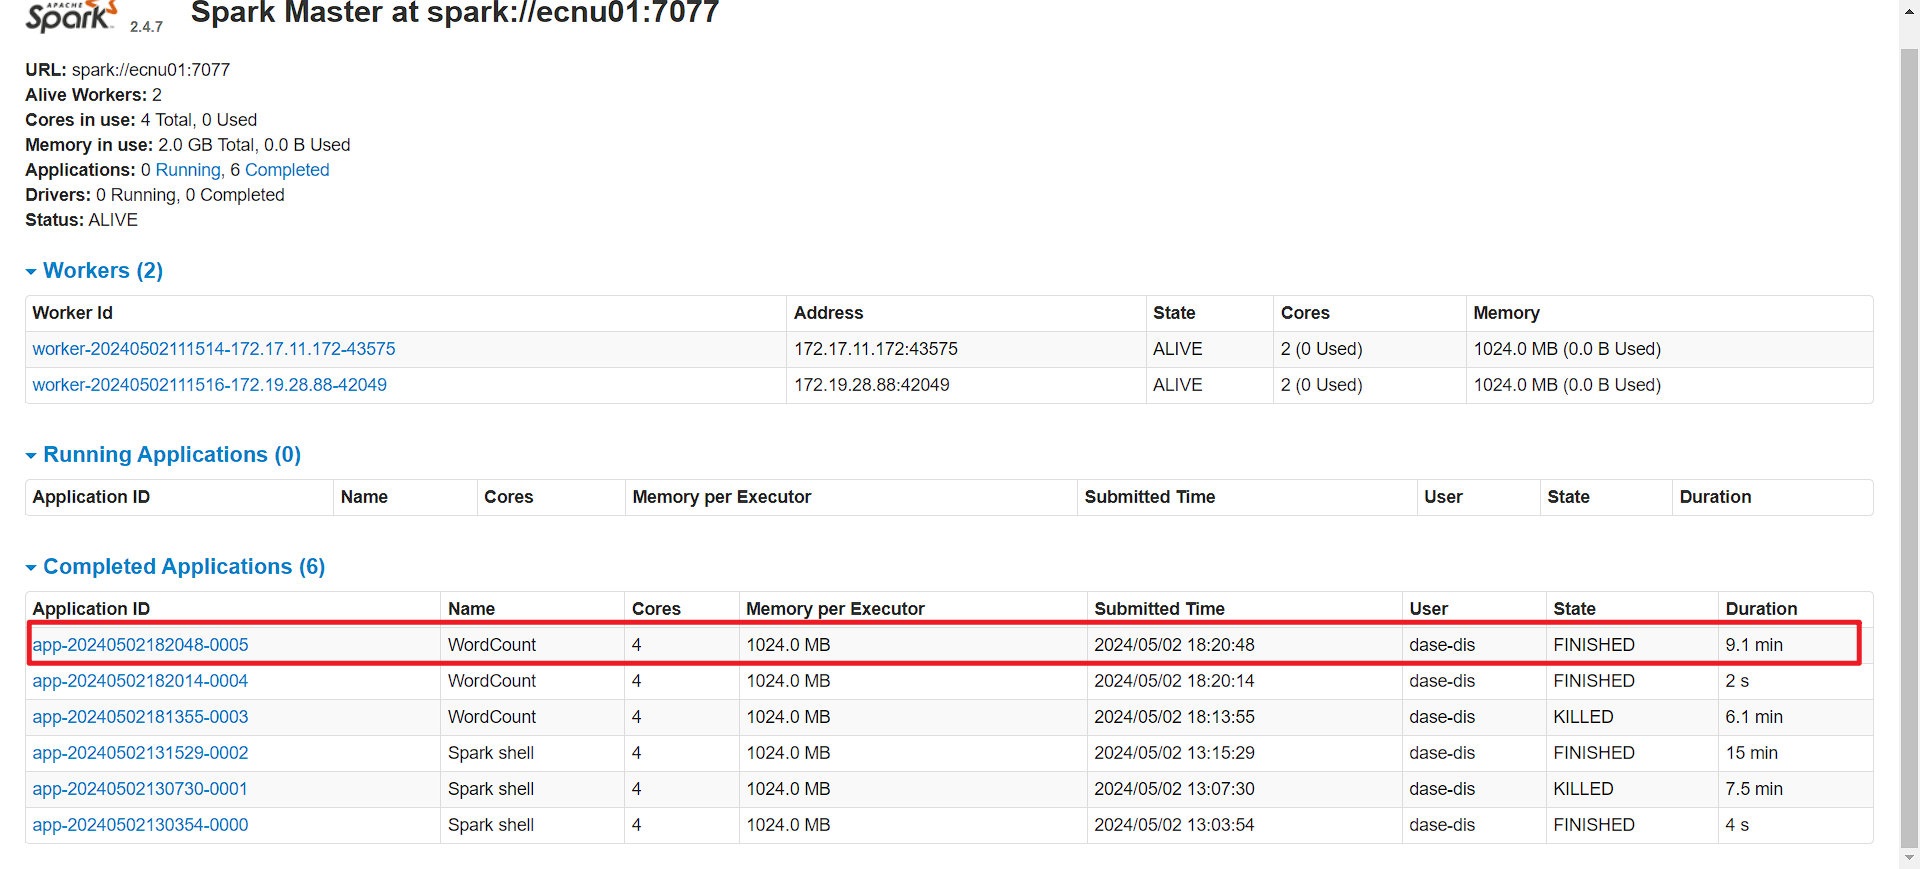Open app-20240502182048-0005 application link
The image size is (1920, 869).
[140, 645]
